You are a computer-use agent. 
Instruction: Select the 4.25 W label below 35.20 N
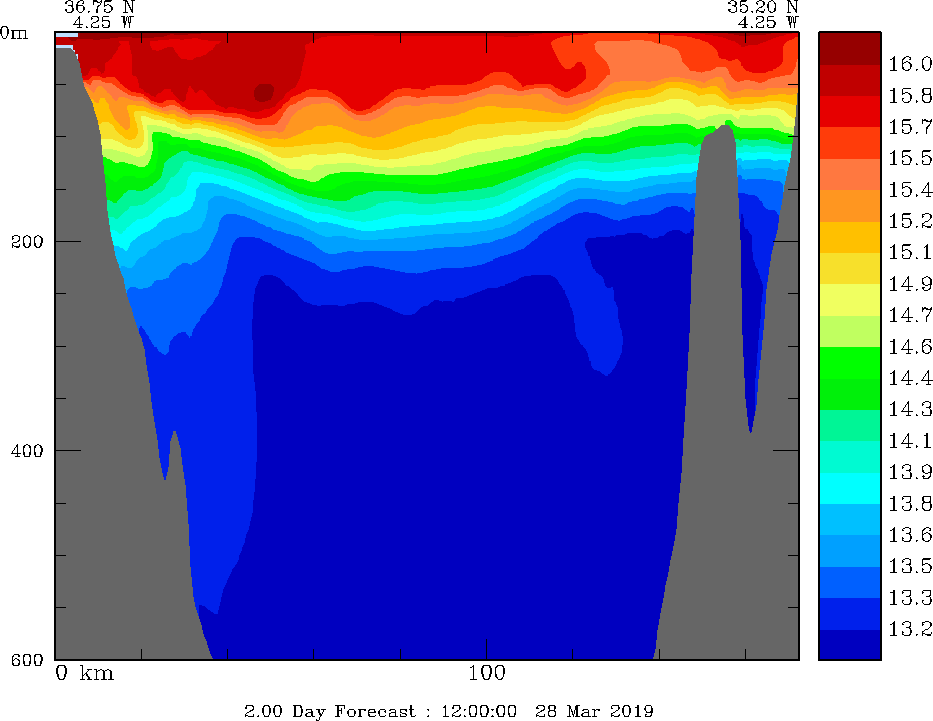768,23
